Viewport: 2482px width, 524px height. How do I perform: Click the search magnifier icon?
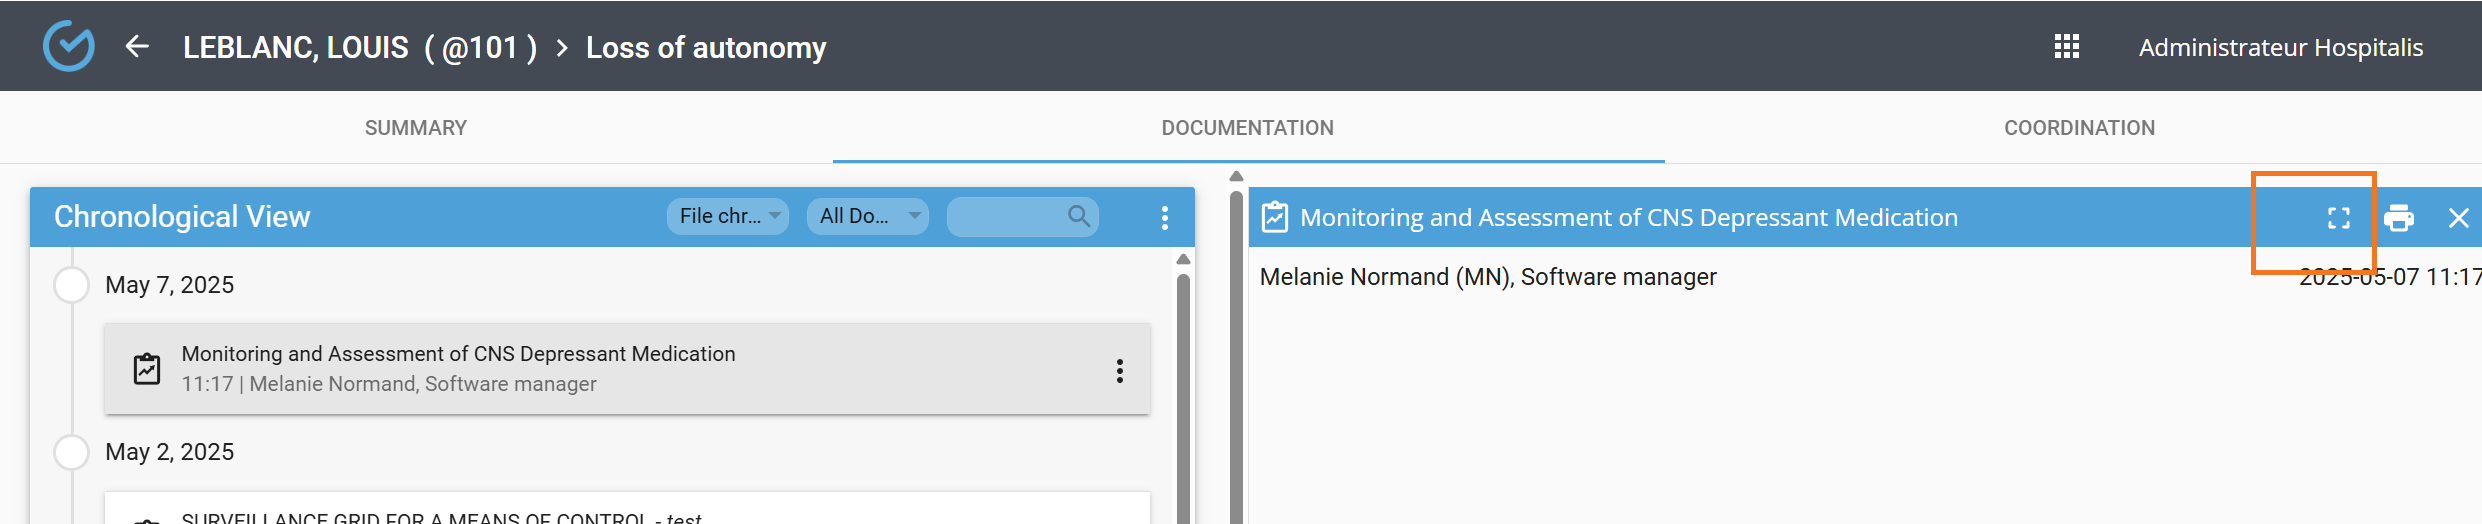(1078, 216)
